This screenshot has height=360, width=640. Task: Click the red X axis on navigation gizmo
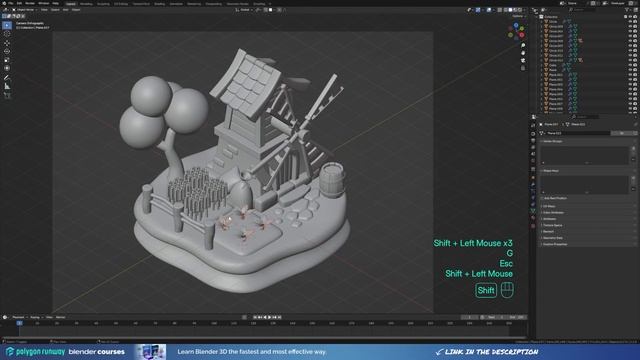point(522,35)
